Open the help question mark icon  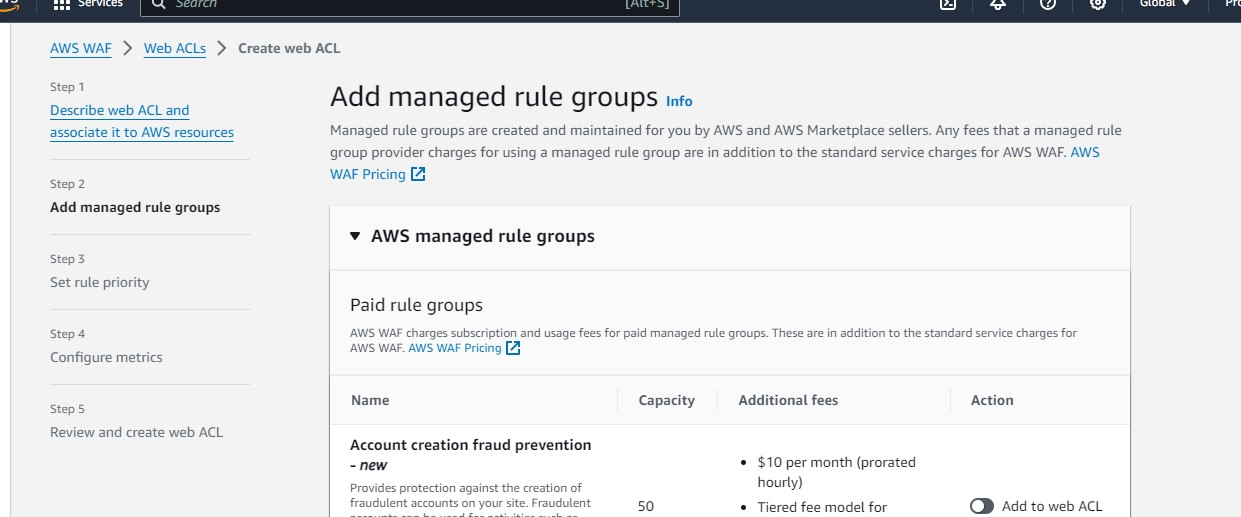click(1048, 4)
